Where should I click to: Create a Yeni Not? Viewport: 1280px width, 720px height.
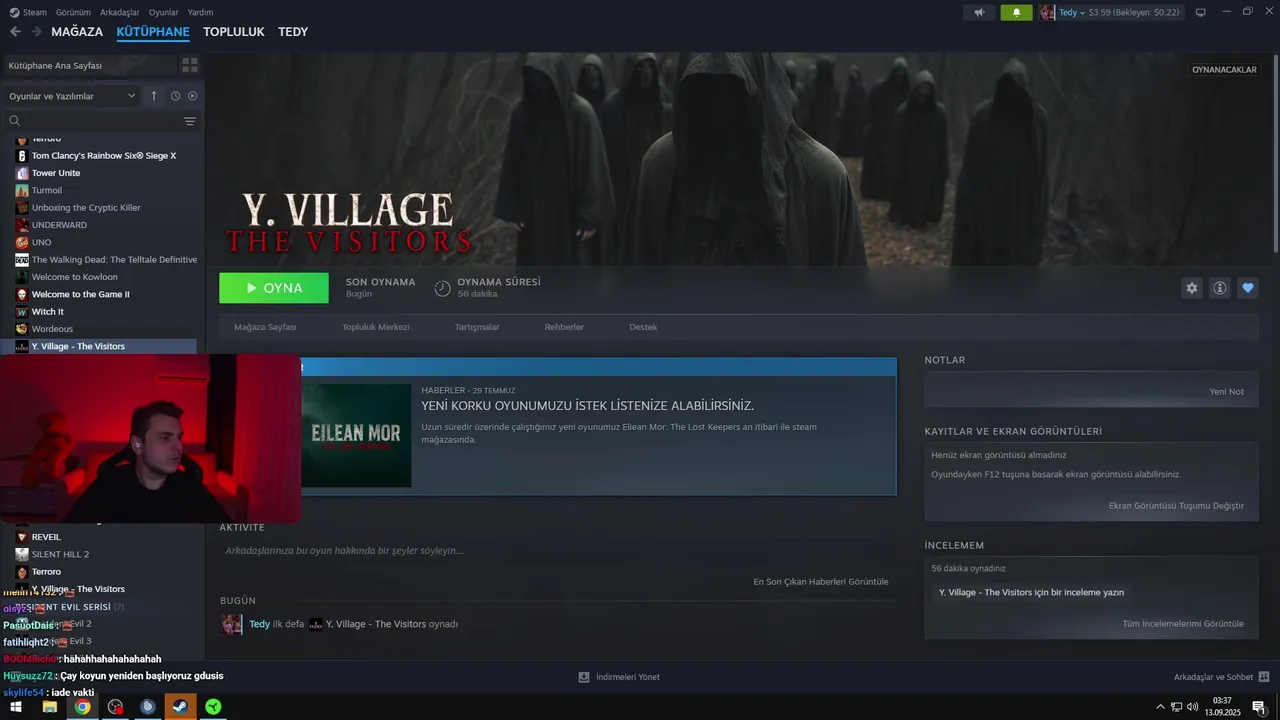[x=1226, y=392]
